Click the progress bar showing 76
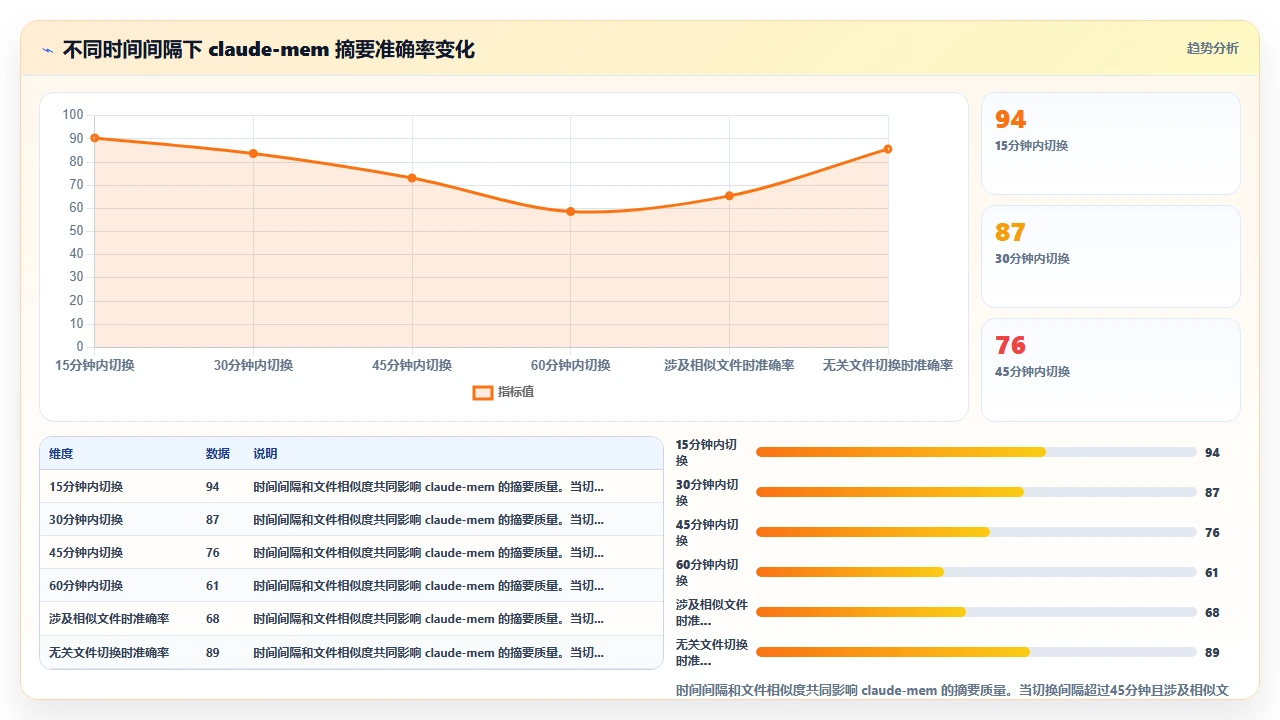The image size is (1280, 720). (x=976, y=532)
